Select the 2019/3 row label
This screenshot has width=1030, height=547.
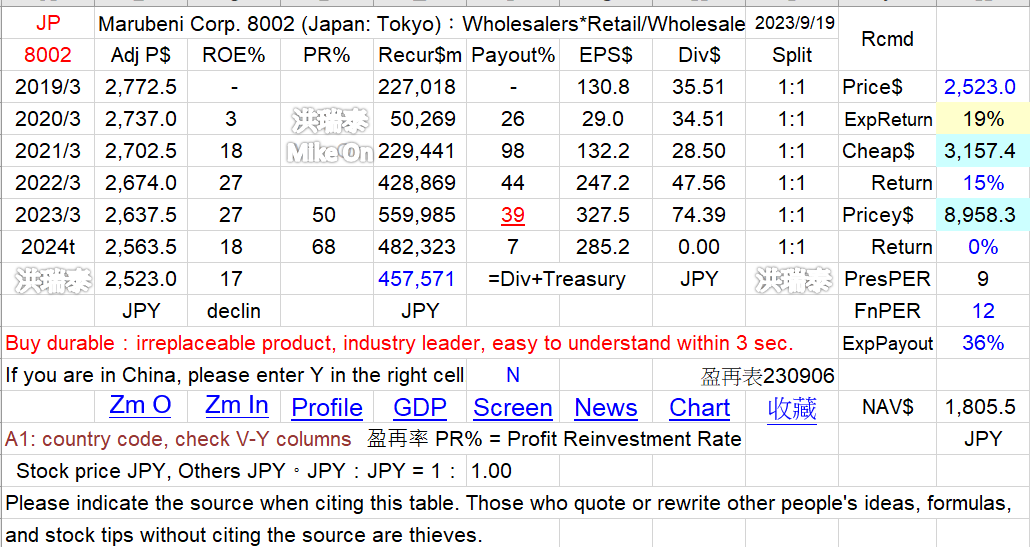tap(47, 87)
